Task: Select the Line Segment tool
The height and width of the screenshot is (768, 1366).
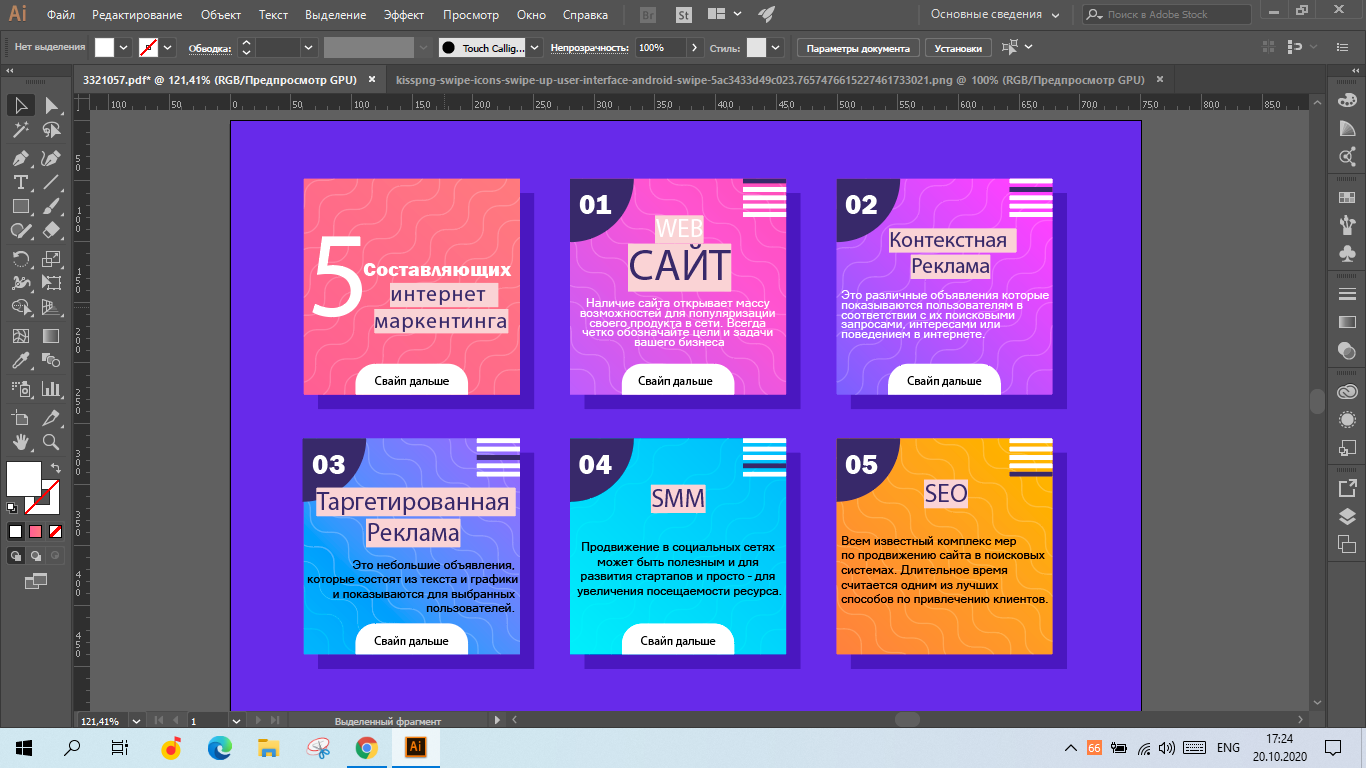Action: [x=51, y=182]
